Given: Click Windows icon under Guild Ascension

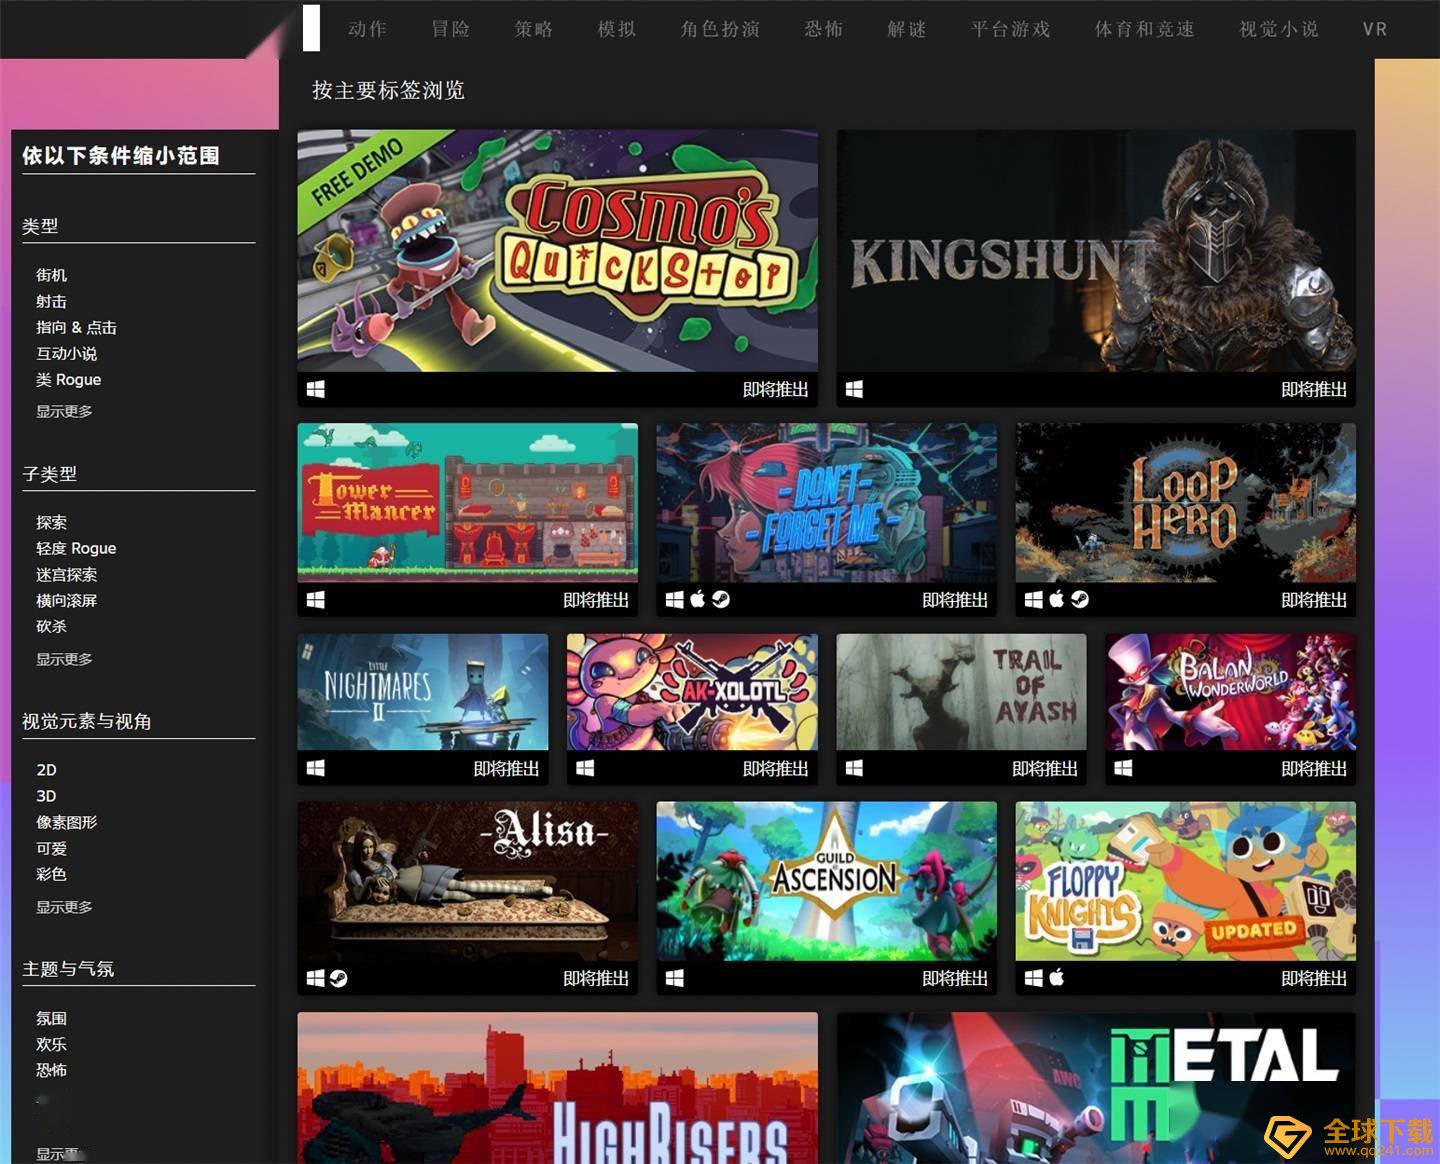Looking at the screenshot, I should coord(675,978).
